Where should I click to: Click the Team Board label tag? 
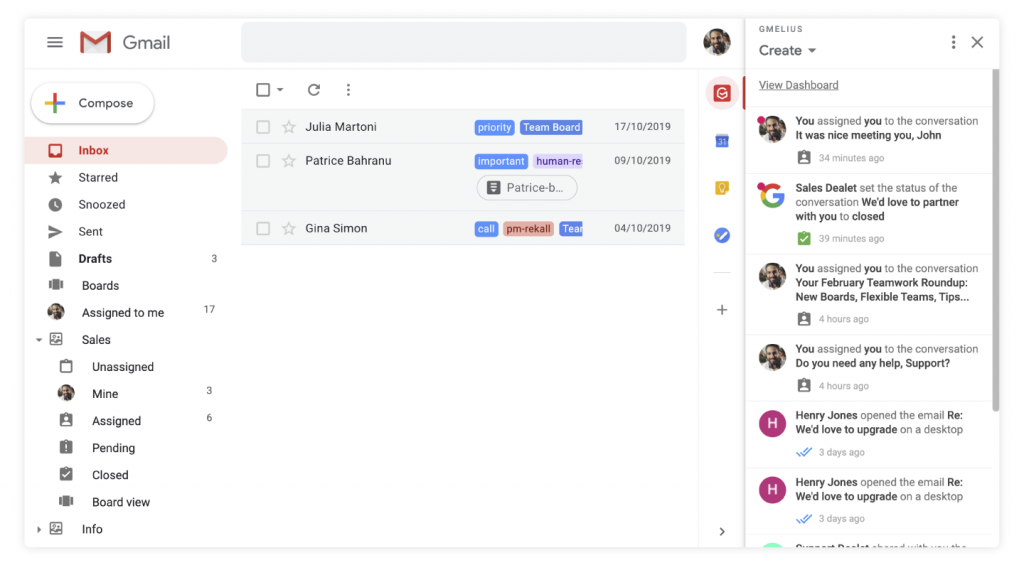[551, 127]
